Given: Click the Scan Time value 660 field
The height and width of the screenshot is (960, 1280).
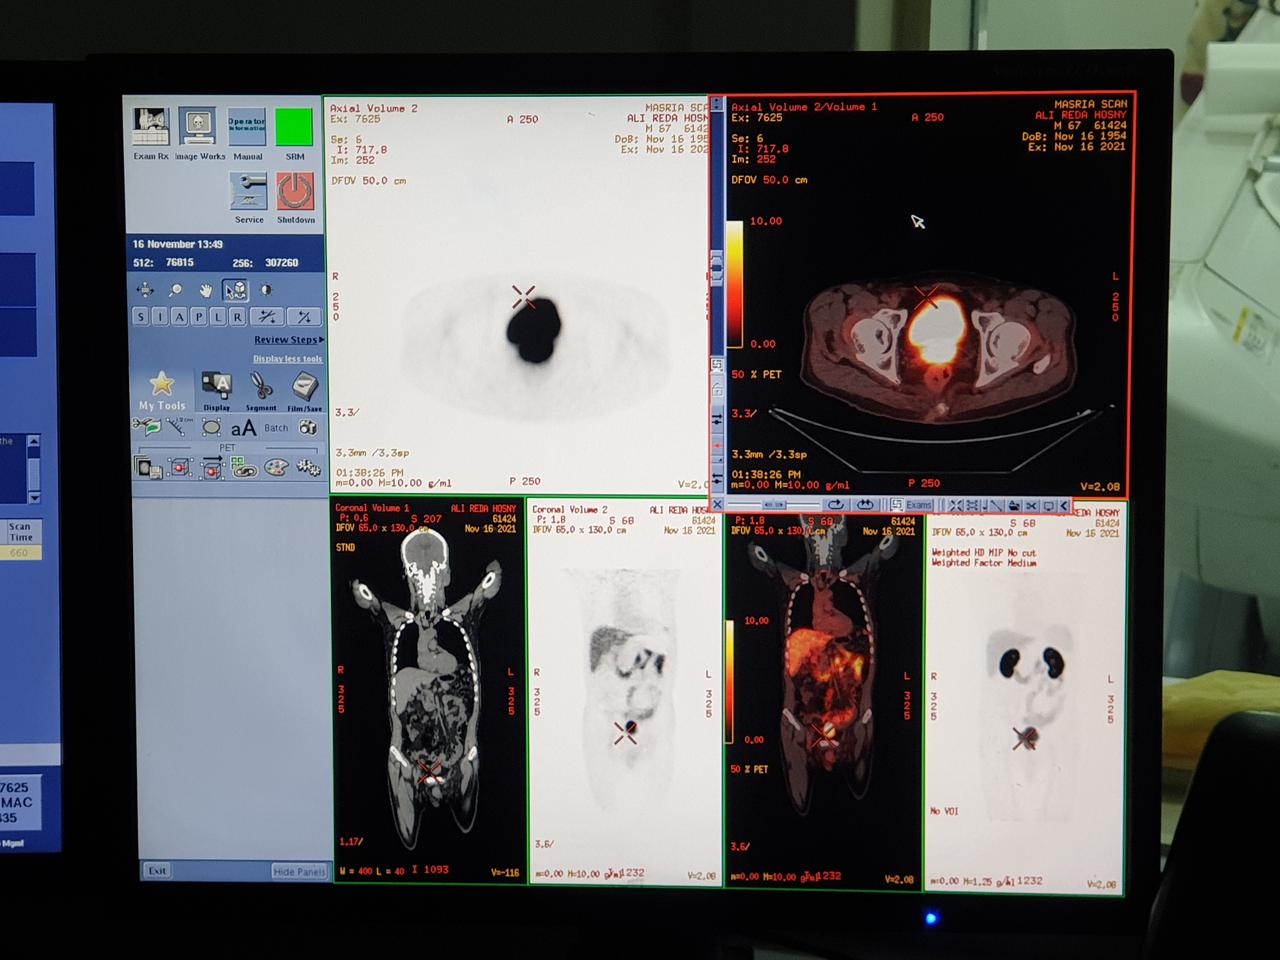Looking at the screenshot, I should 20,553.
